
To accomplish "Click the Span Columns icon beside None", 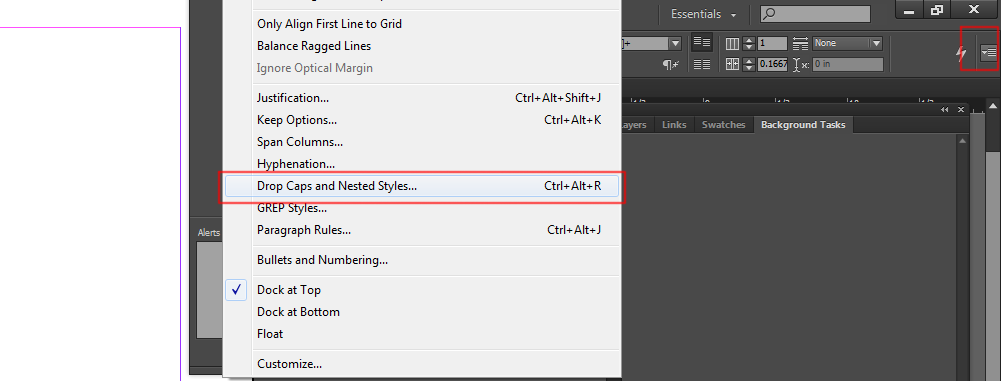I will click(x=801, y=44).
